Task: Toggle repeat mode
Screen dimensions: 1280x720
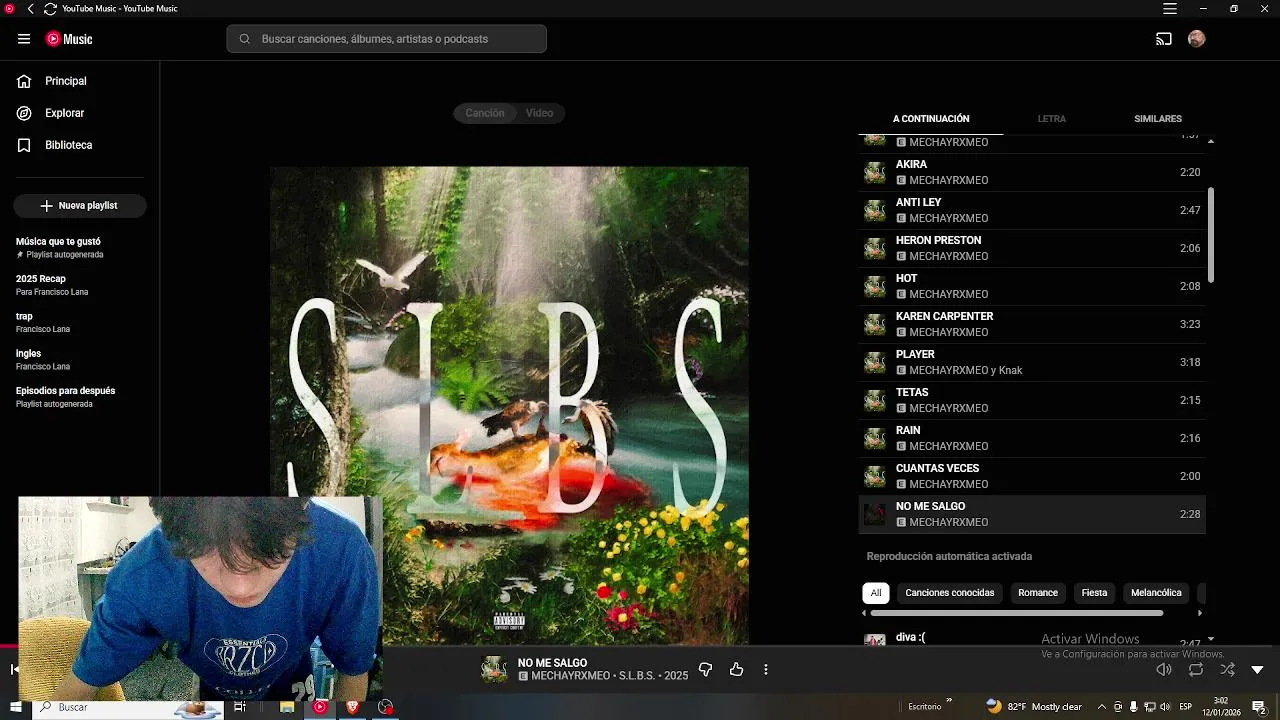Action: (x=1196, y=670)
